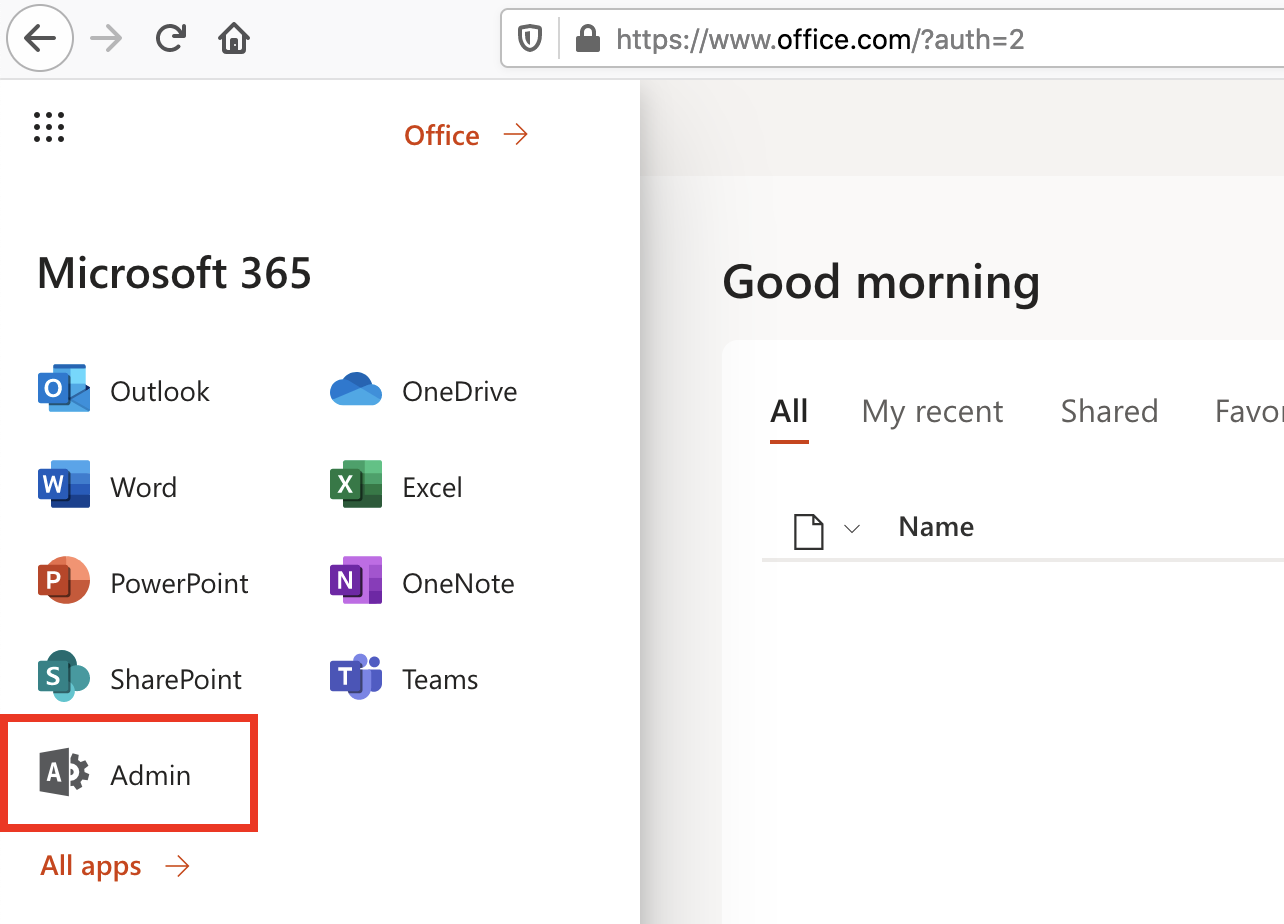Launch Microsoft Teams icon
The image size is (1284, 924).
(356, 678)
